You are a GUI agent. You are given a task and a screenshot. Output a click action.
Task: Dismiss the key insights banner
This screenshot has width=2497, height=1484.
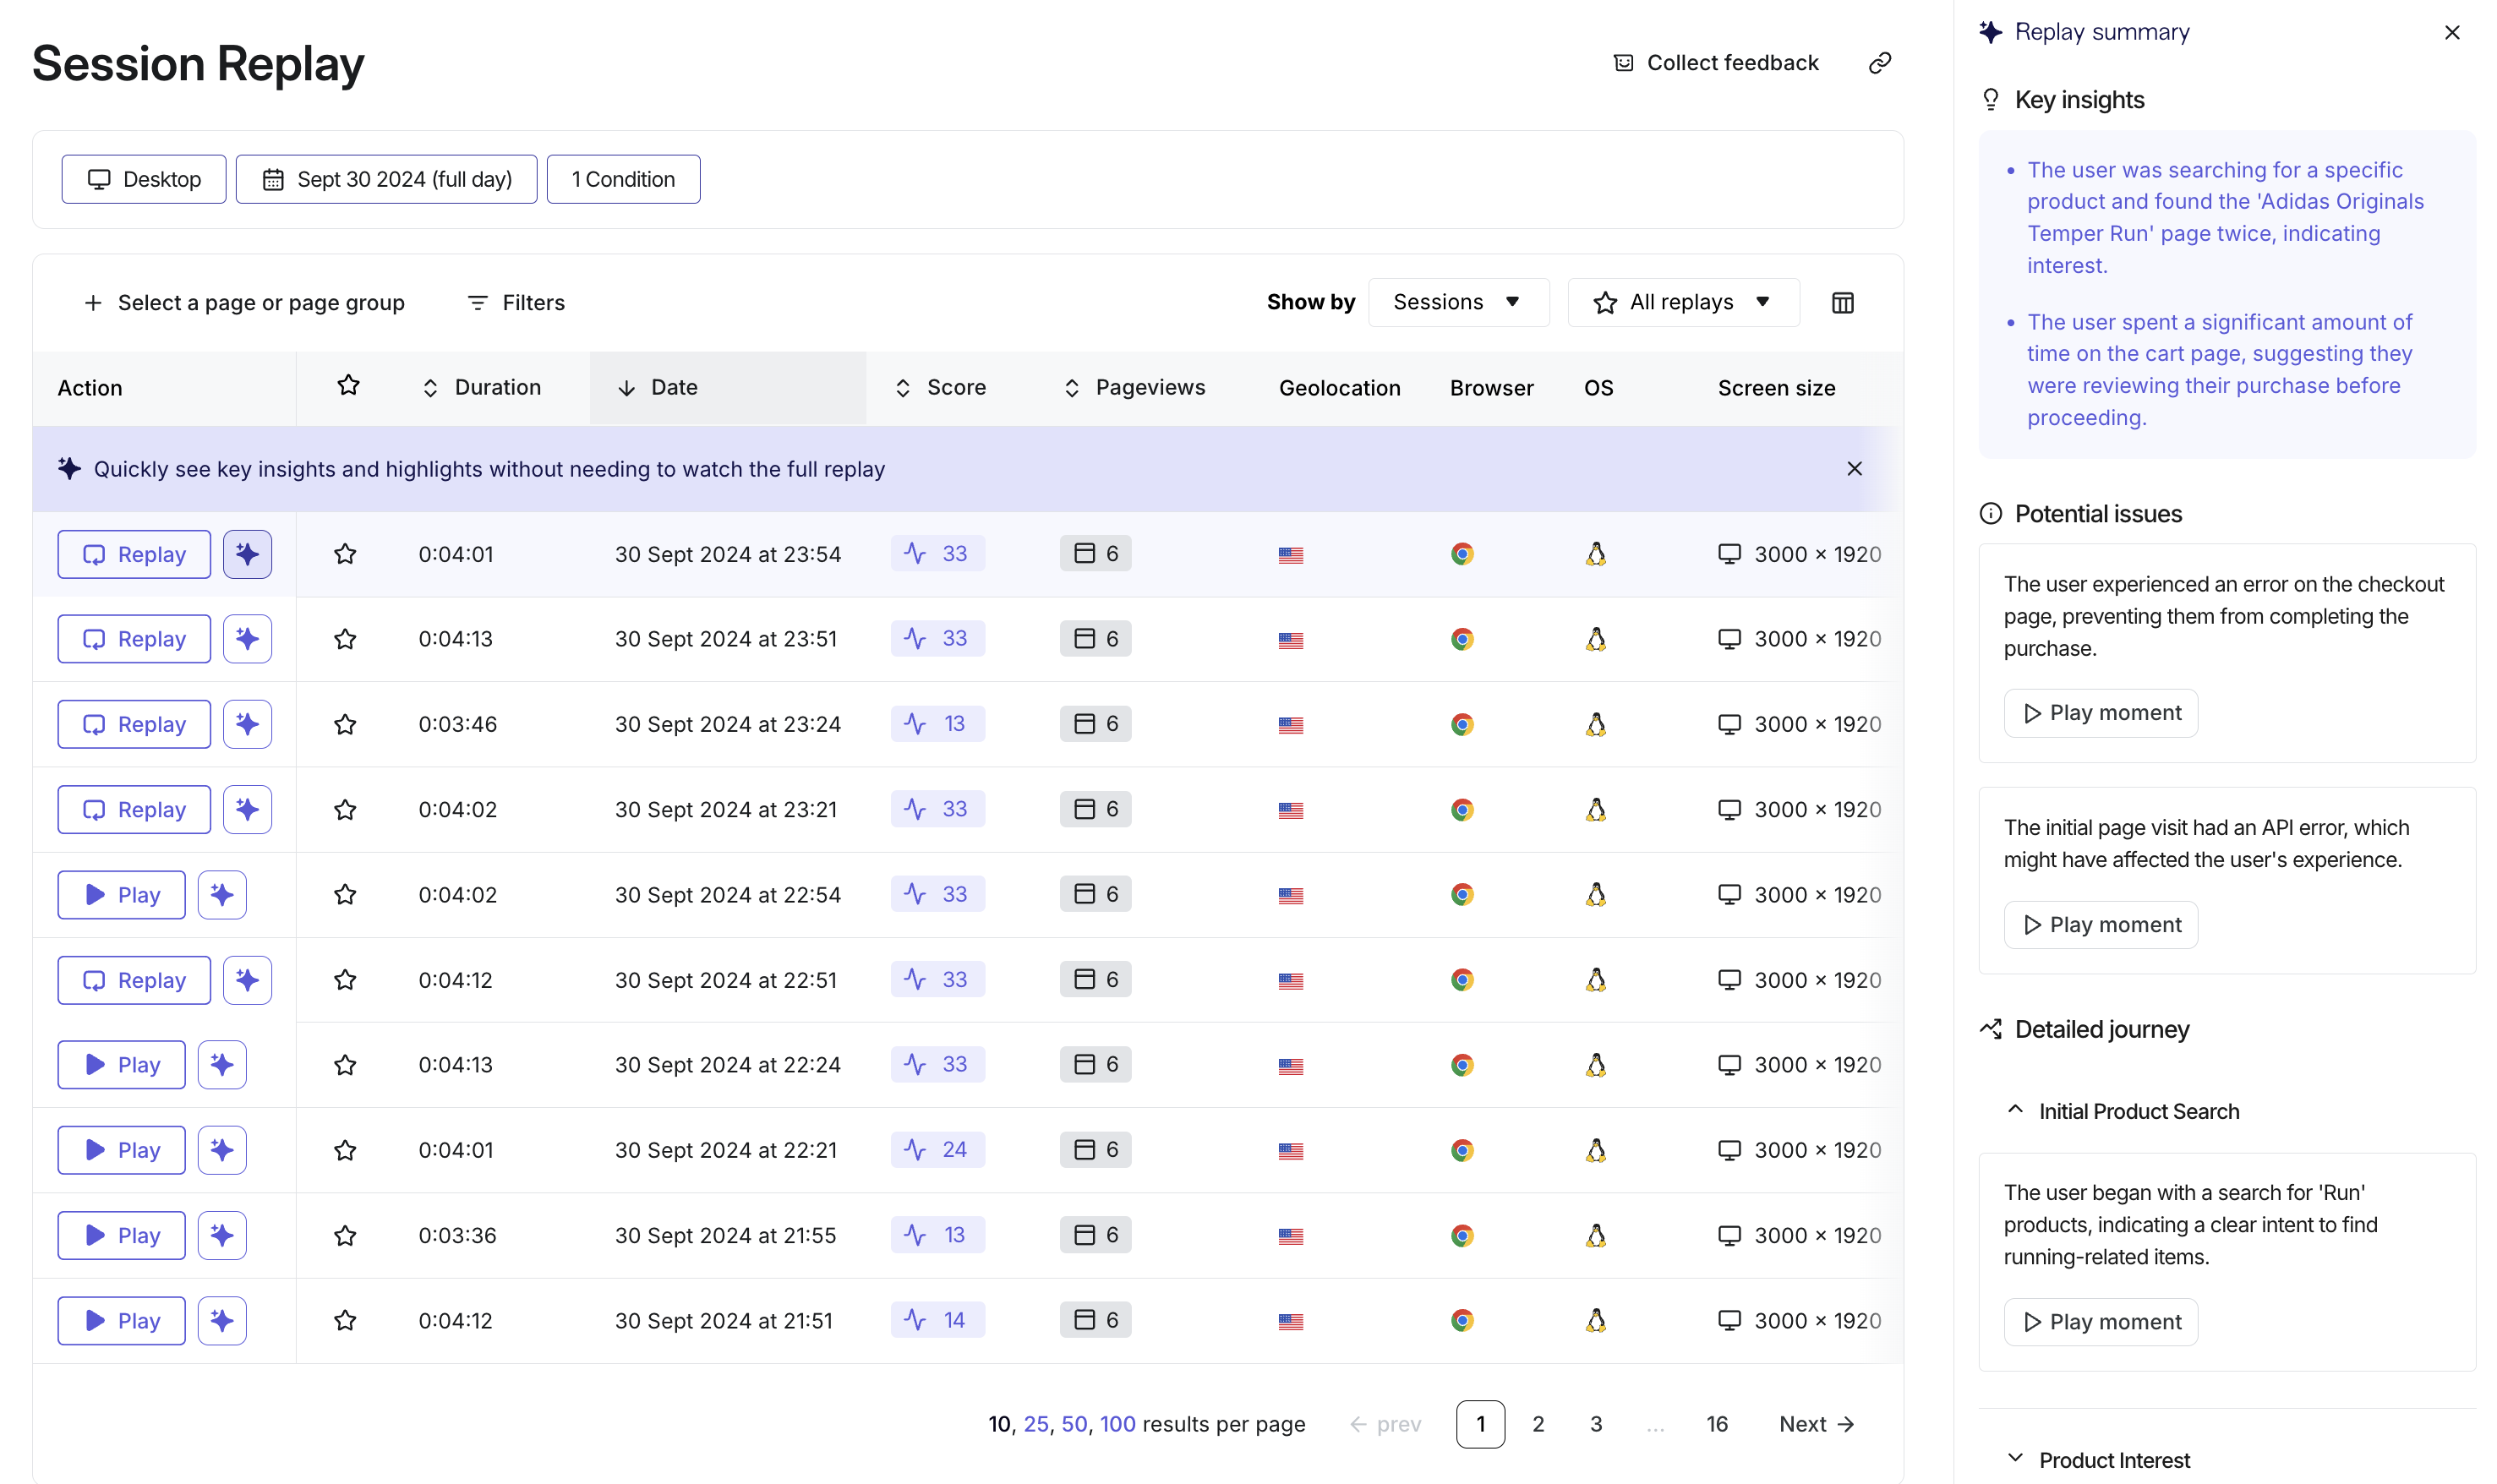pyautogui.click(x=1854, y=469)
